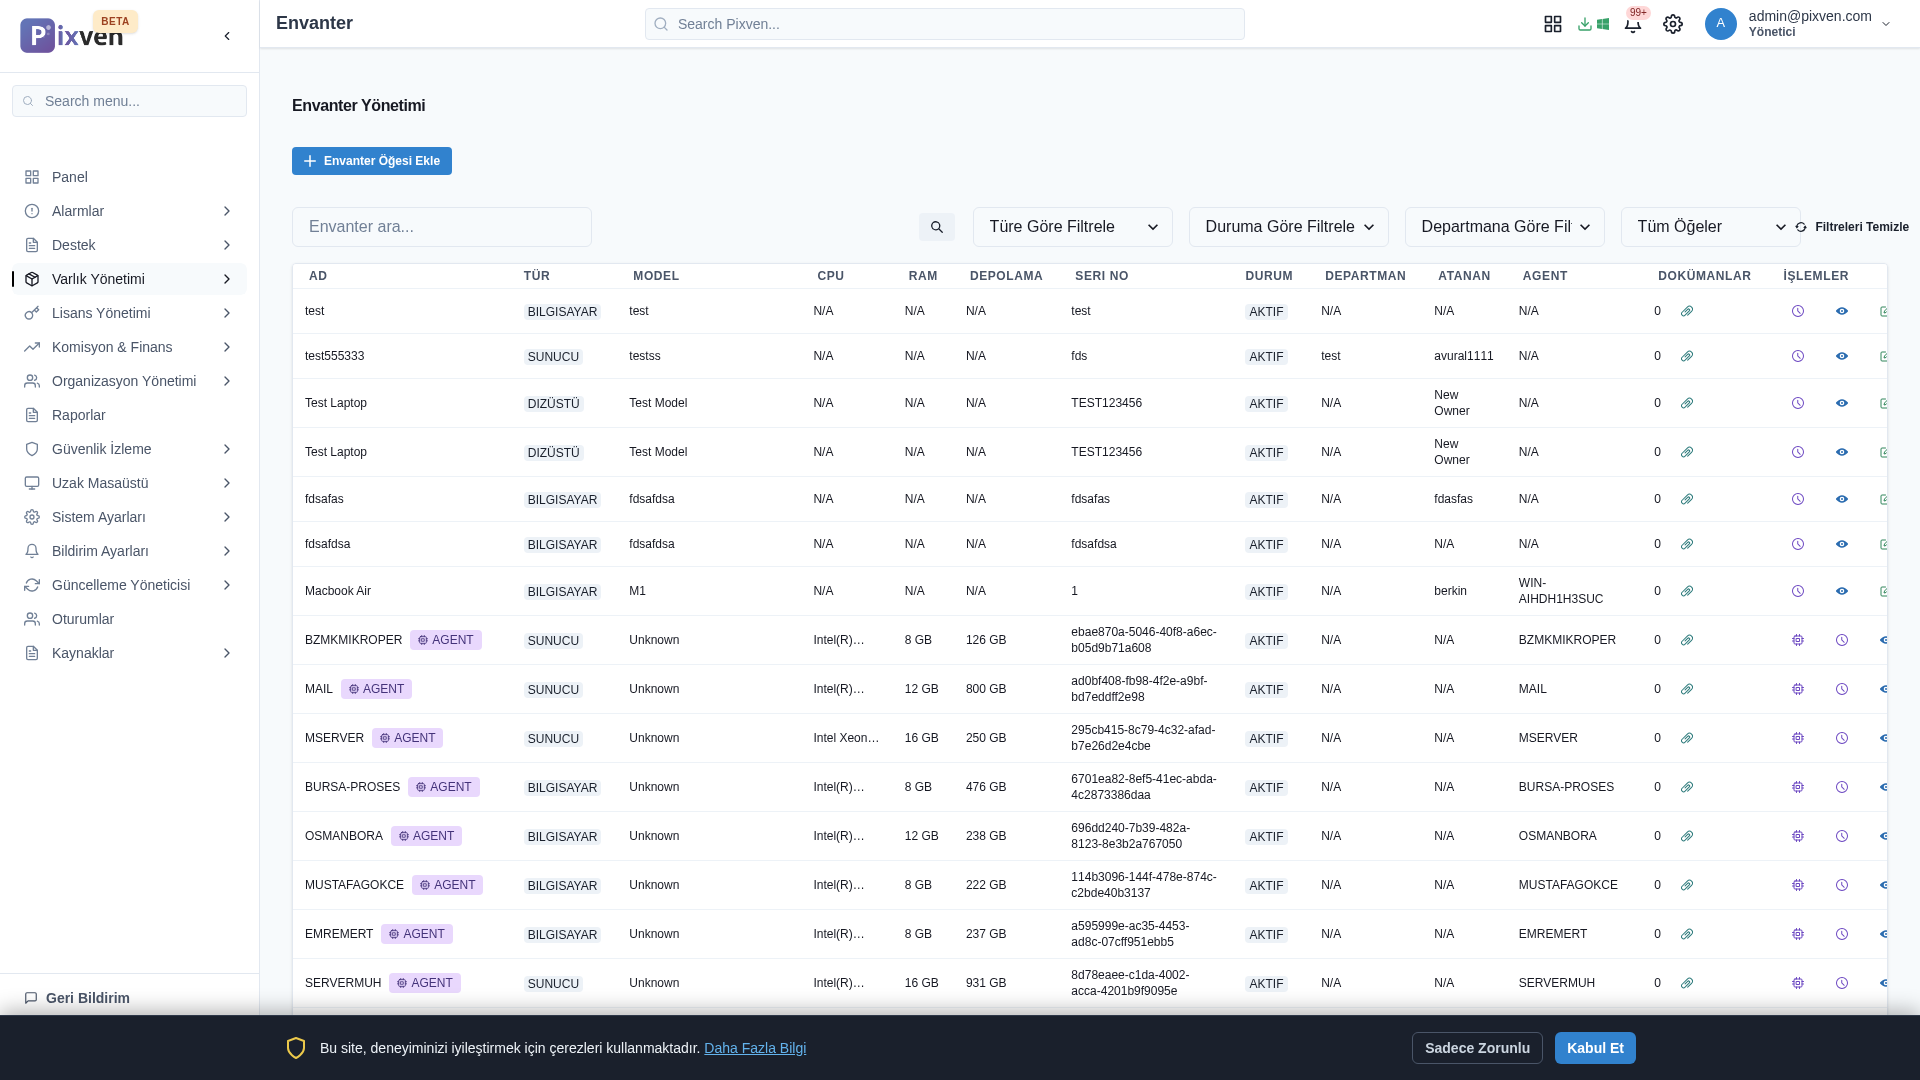Toggle view eye icon for Macbook Air
The height and width of the screenshot is (1080, 1920).
1842,591
